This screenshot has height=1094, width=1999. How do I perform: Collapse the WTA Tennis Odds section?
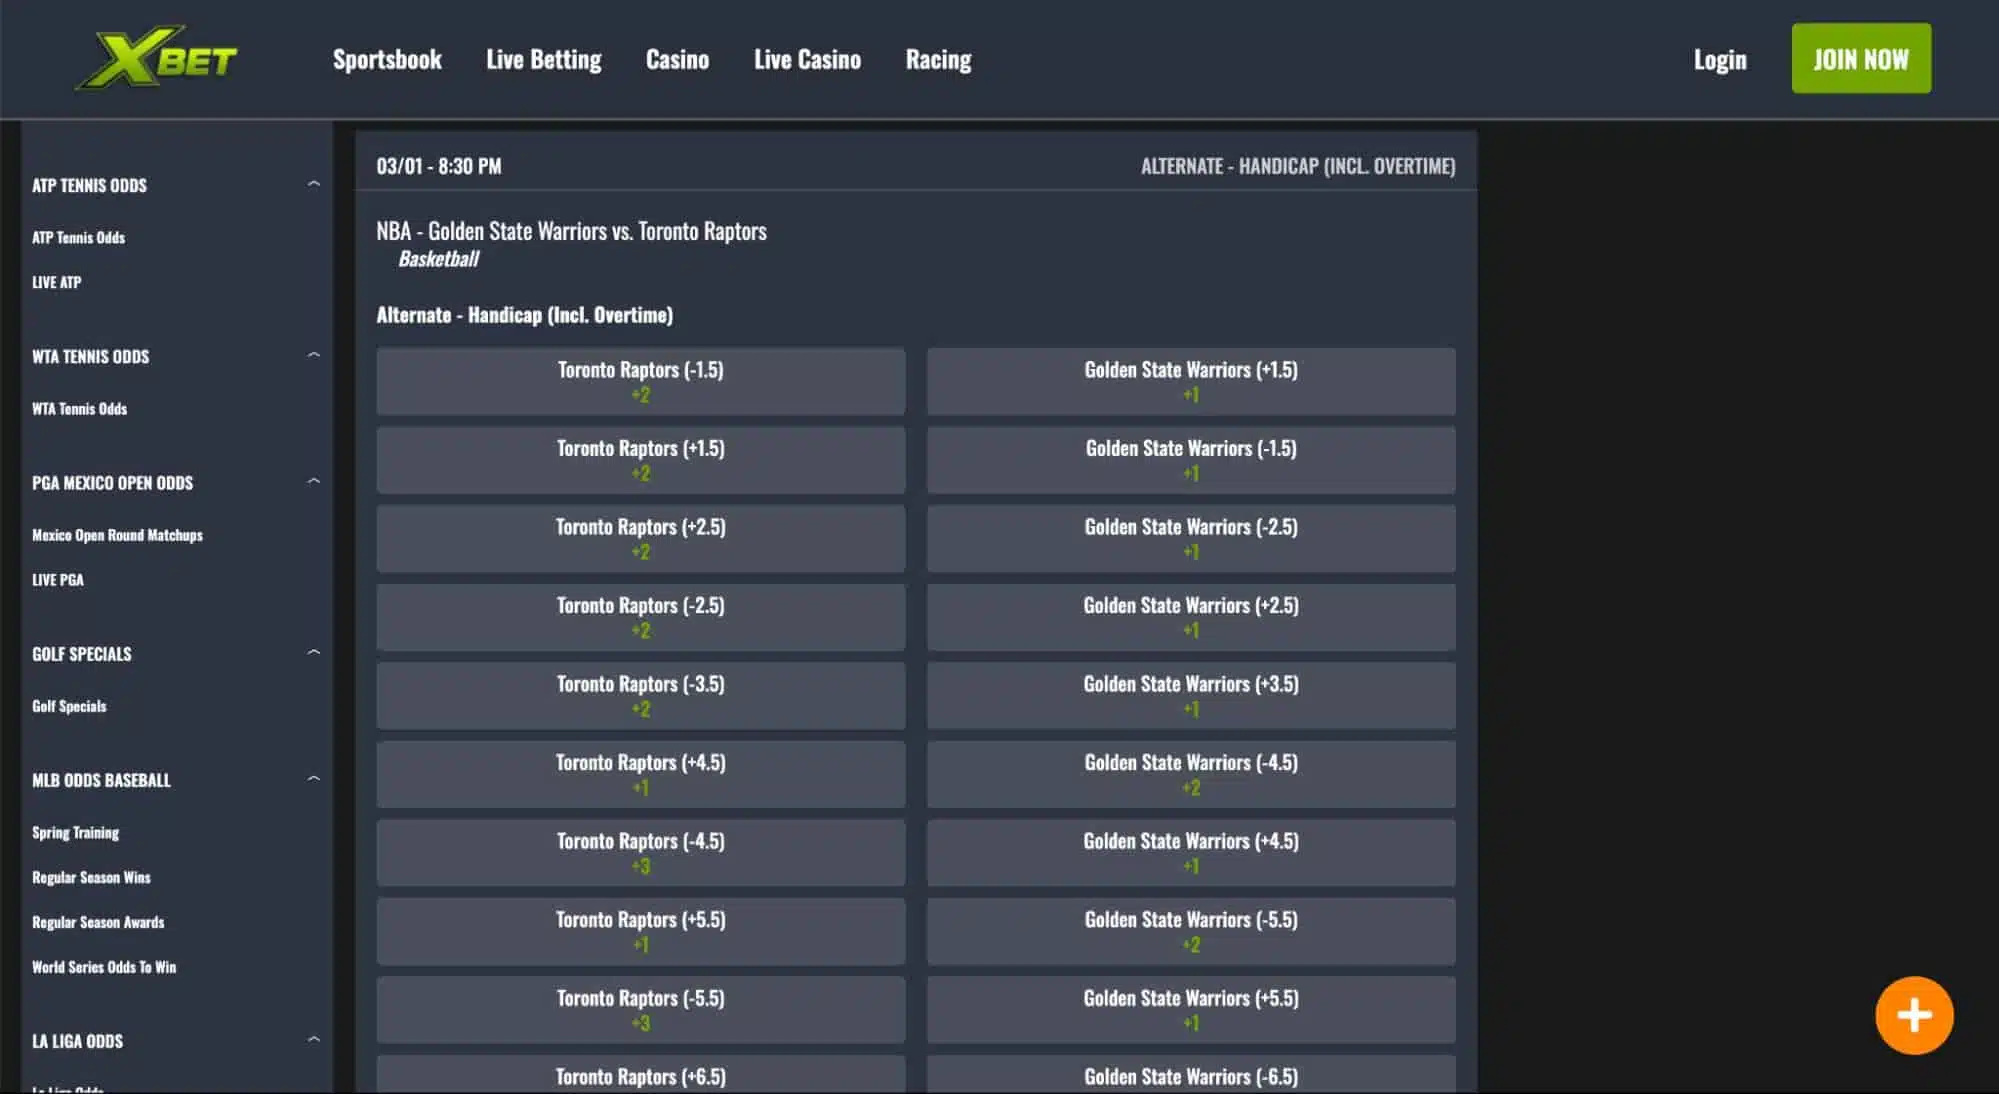click(x=313, y=355)
